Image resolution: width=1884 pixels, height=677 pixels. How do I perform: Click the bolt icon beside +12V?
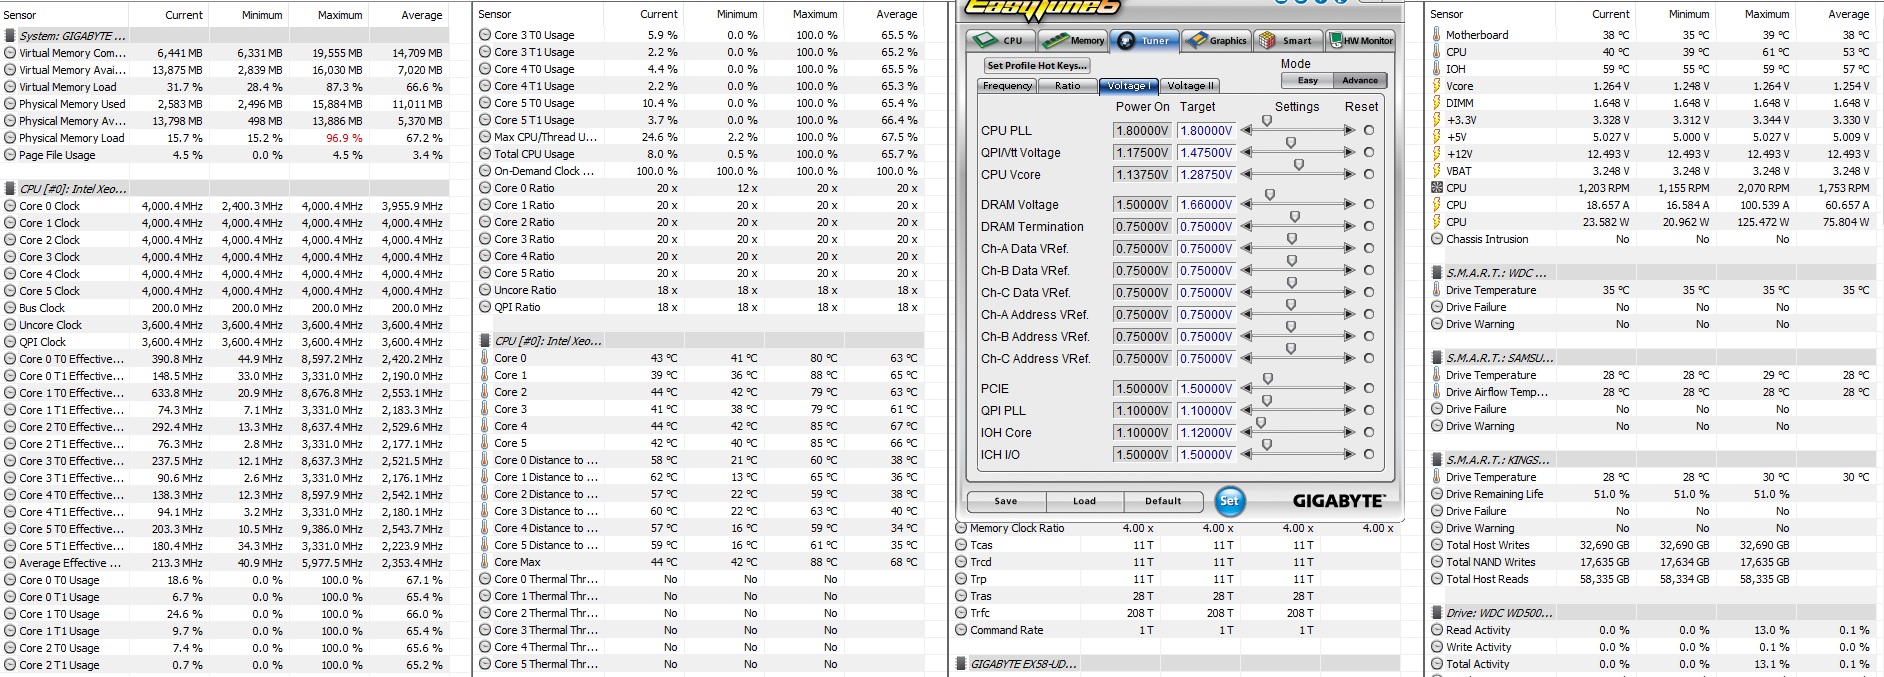[x=1437, y=154]
